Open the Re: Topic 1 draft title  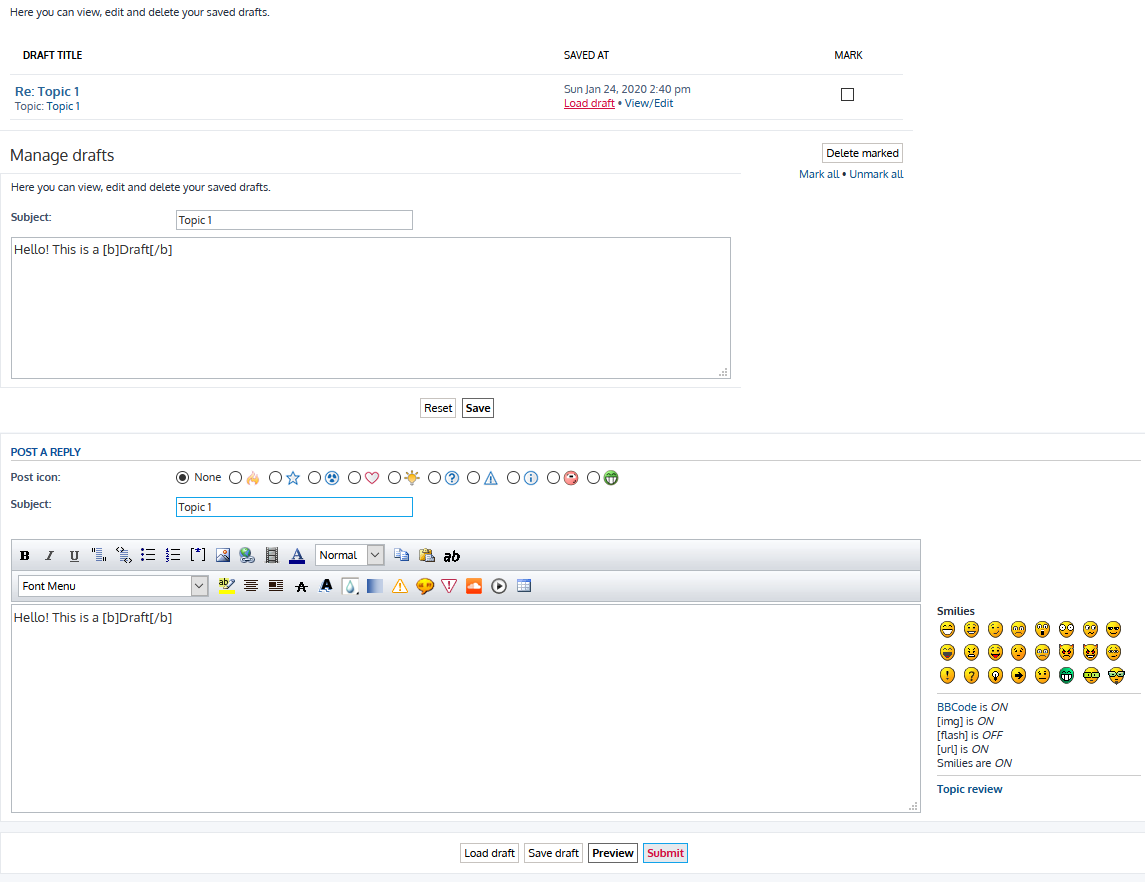point(47,91)
